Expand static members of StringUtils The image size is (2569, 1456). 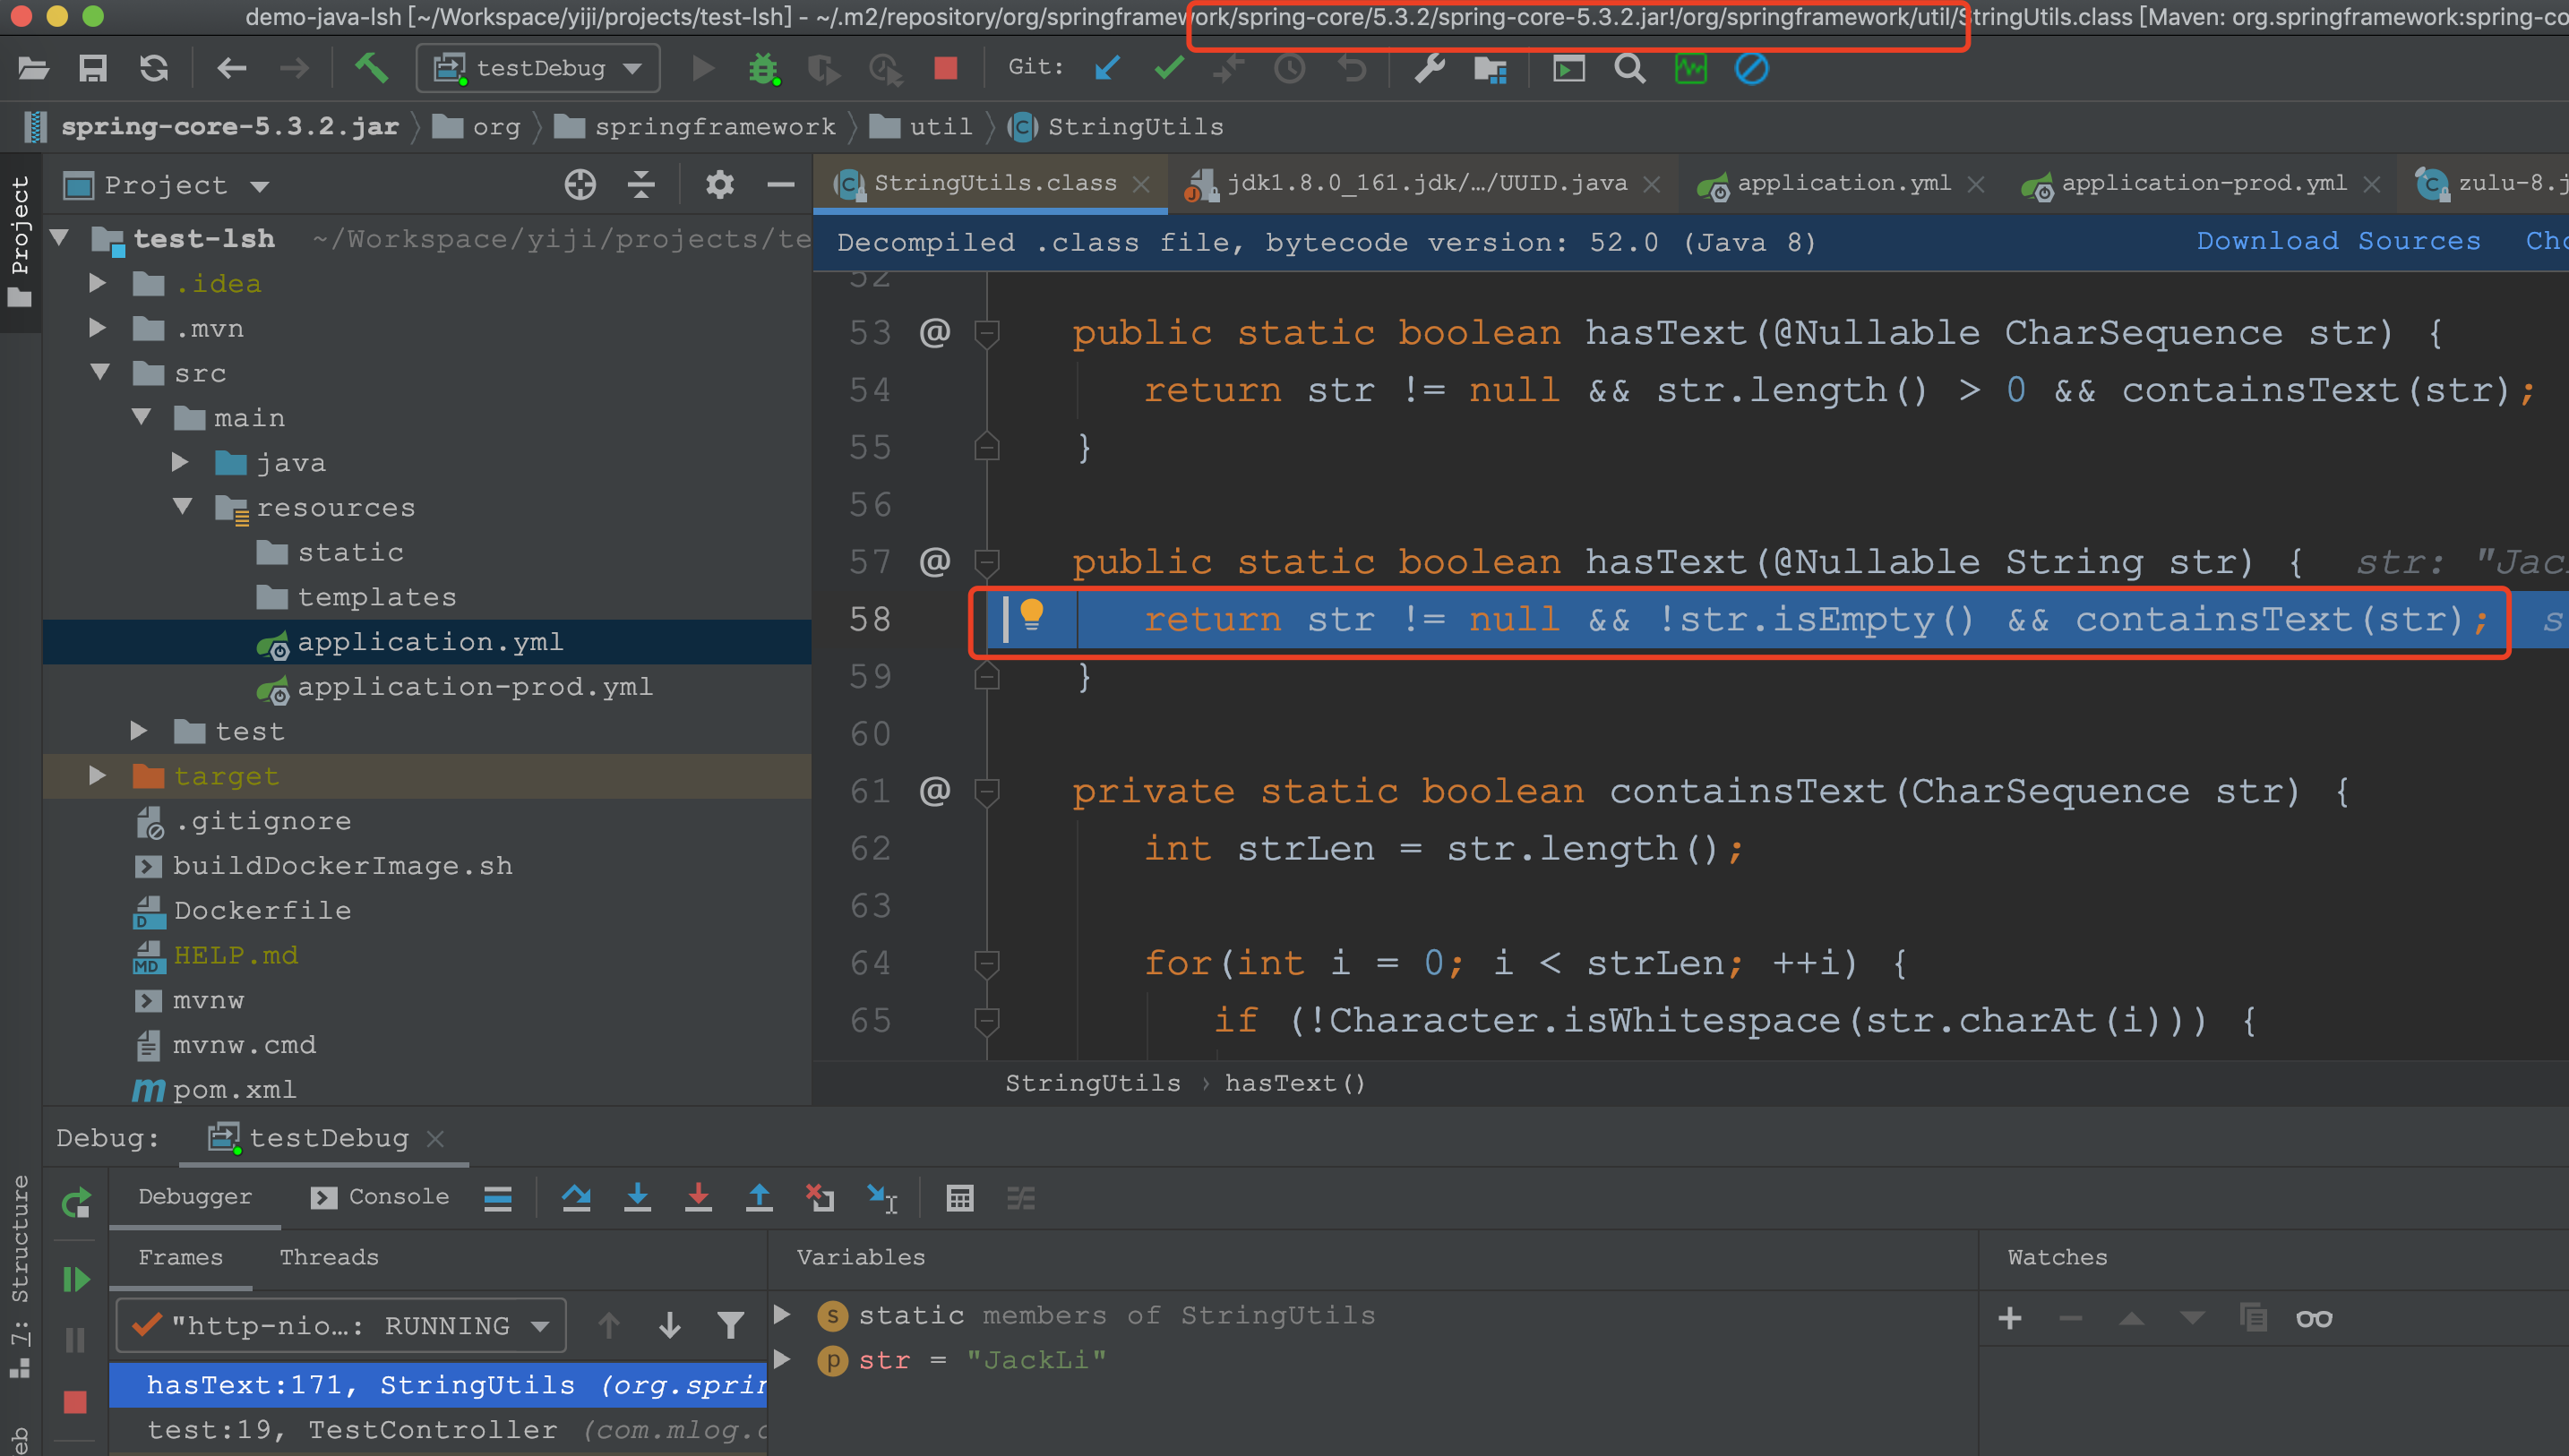click(x=783, y=1314)
